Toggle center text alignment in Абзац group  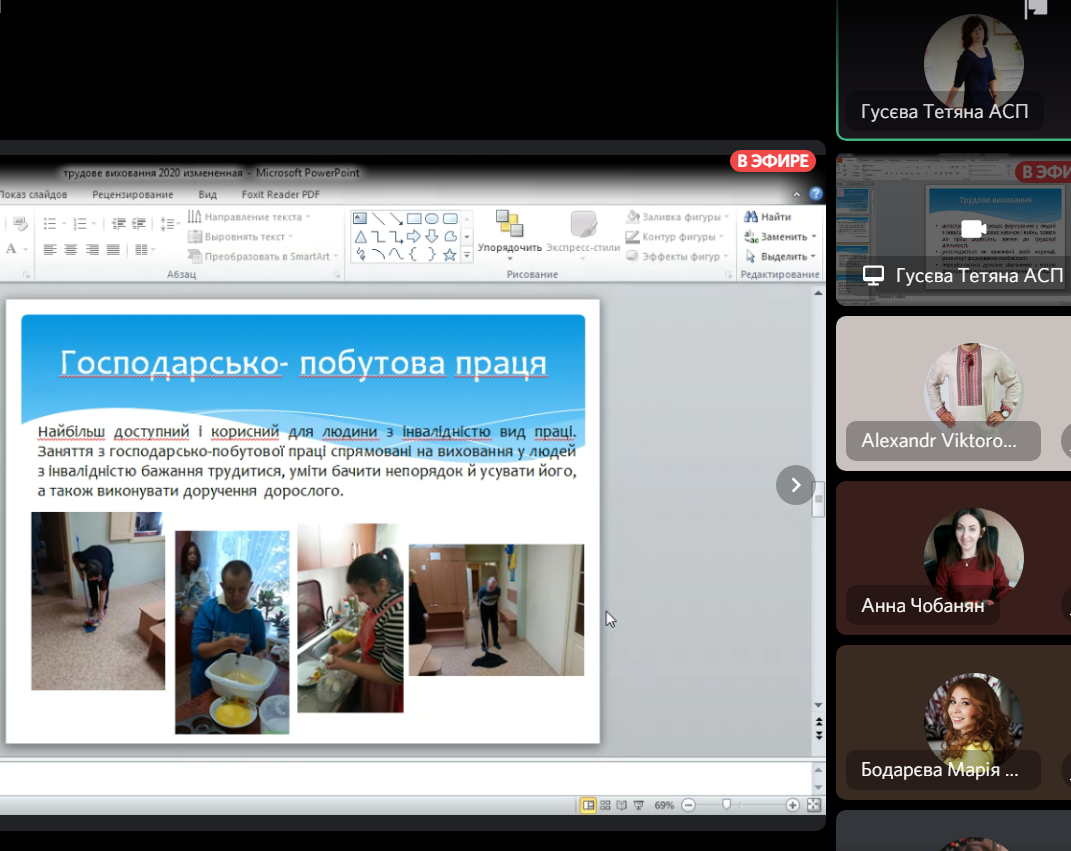tap(72, 249)
